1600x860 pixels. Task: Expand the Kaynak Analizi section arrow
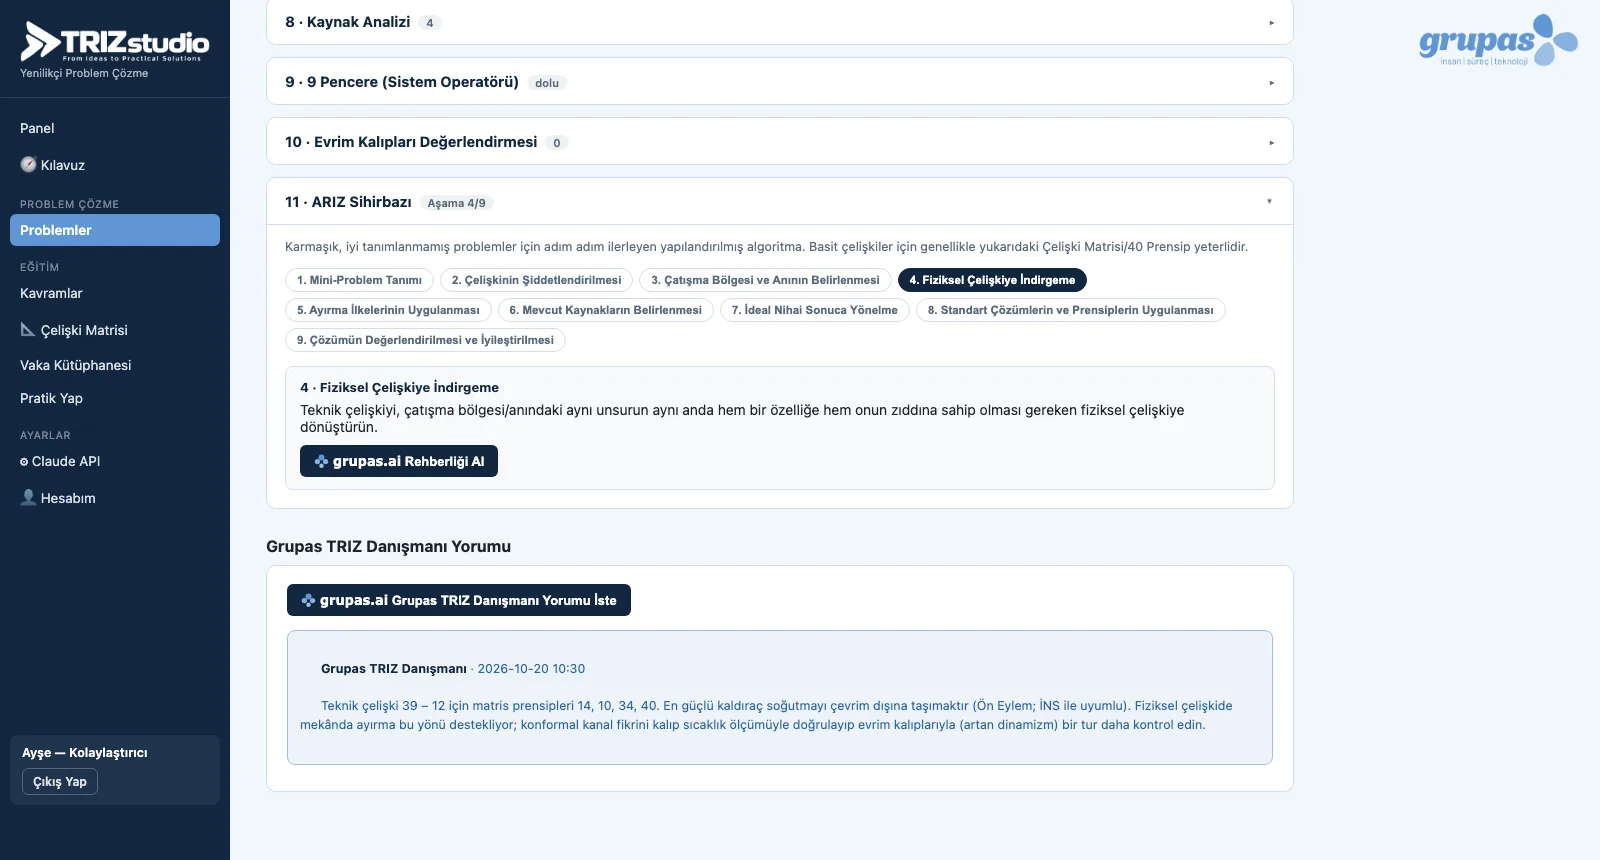1271,22
